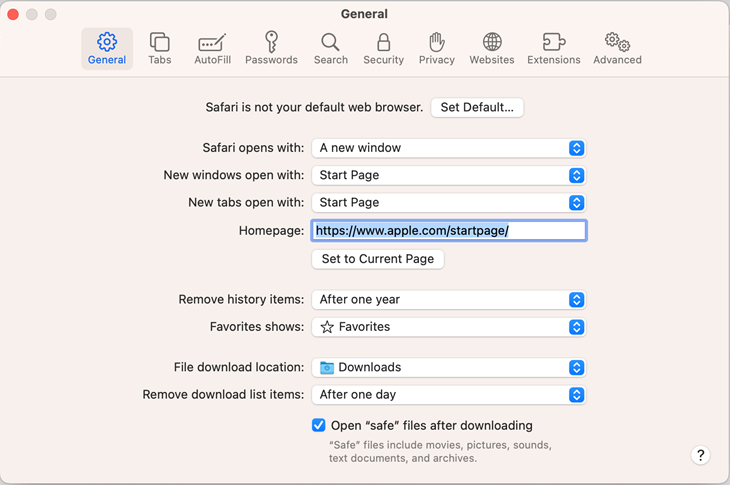This screenshot has width=730, height=485.
Task: Open the General preferences gear icon
Action: click(107, 42)
